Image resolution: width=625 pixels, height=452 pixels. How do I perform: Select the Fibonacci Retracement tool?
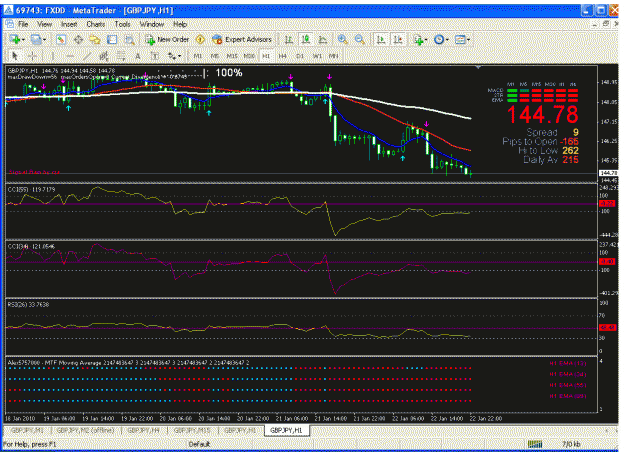(121, 56)
